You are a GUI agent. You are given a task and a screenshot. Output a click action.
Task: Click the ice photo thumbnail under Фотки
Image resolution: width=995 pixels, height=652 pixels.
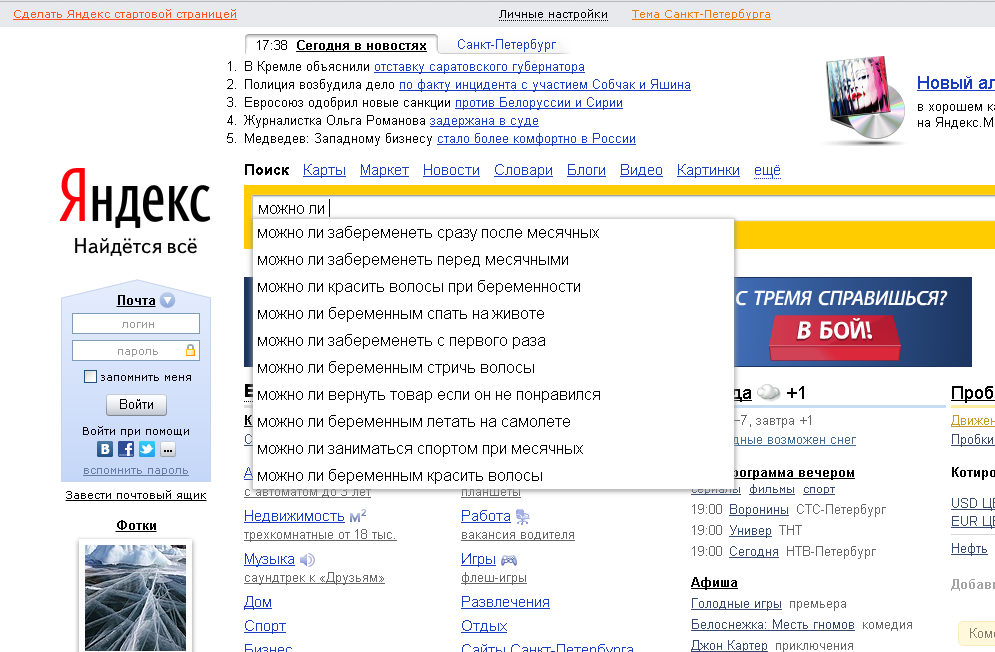tap(136, 597)
